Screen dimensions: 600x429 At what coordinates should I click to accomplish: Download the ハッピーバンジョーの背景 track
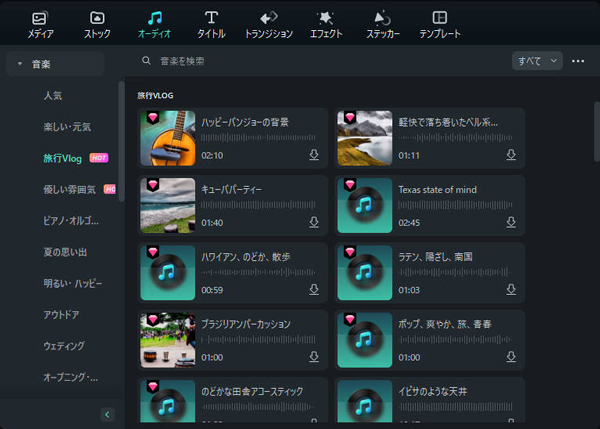pyautogui.click(x=314, y=156)
